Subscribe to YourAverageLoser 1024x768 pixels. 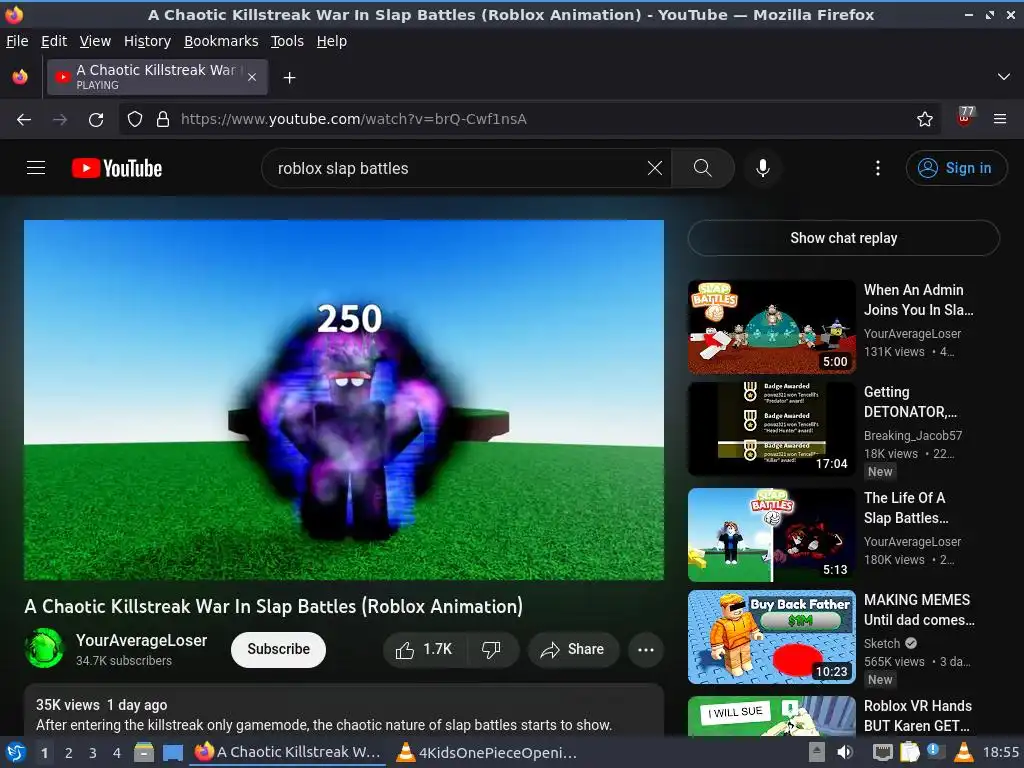(278, 649)
